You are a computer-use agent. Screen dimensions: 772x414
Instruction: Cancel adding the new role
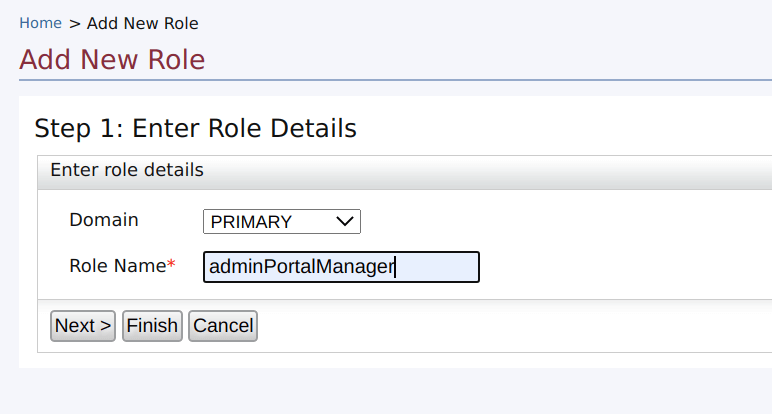coord(223,326)
